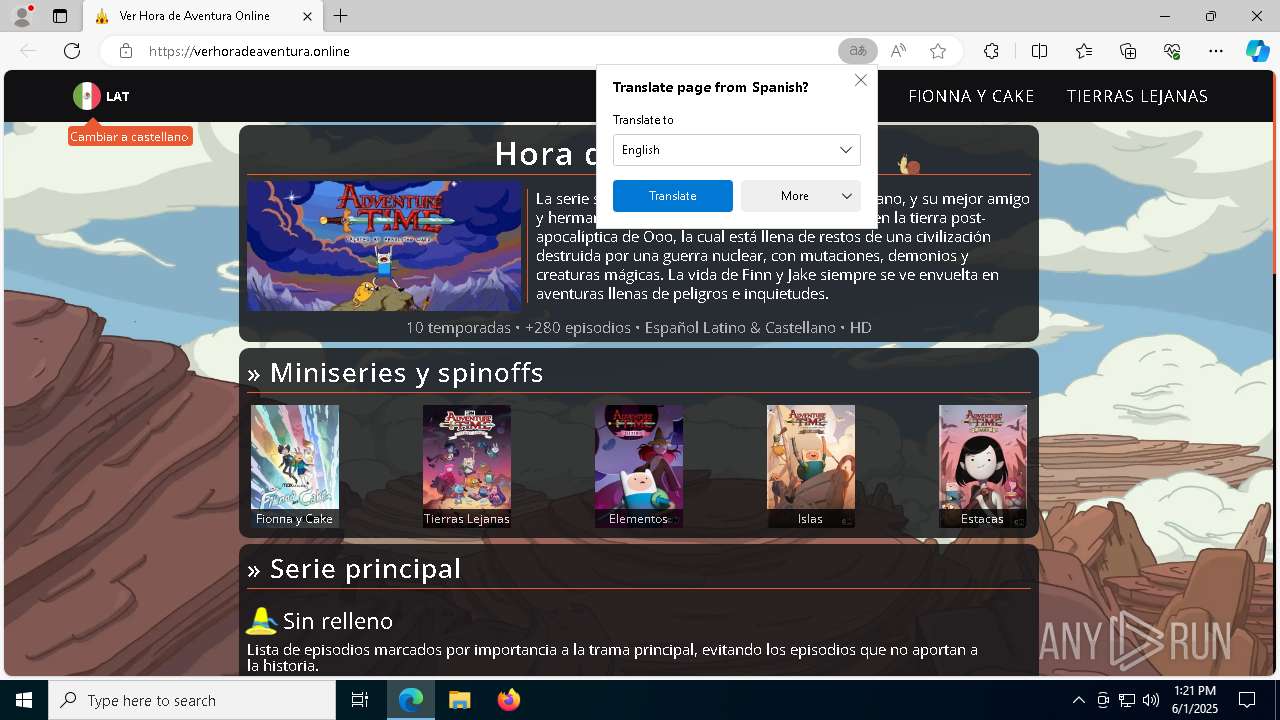Launch the Copilot sidebar icon

pos(1257,51)
